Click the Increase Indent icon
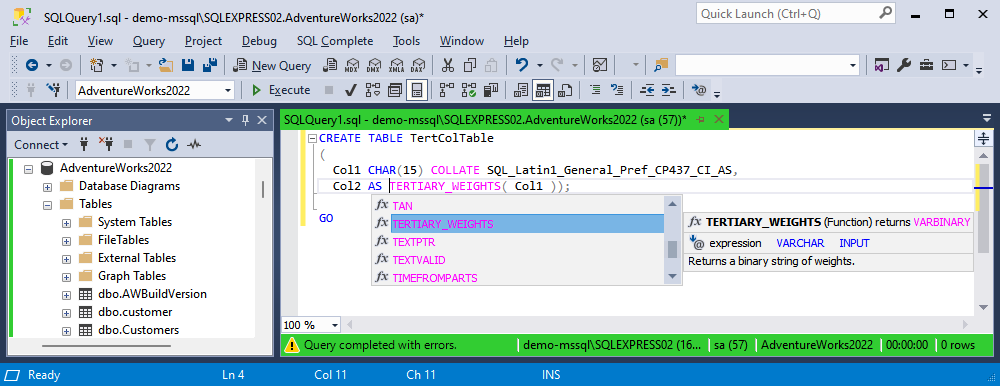The height and width of the screenshot is (386, 1000). [668, 90]
